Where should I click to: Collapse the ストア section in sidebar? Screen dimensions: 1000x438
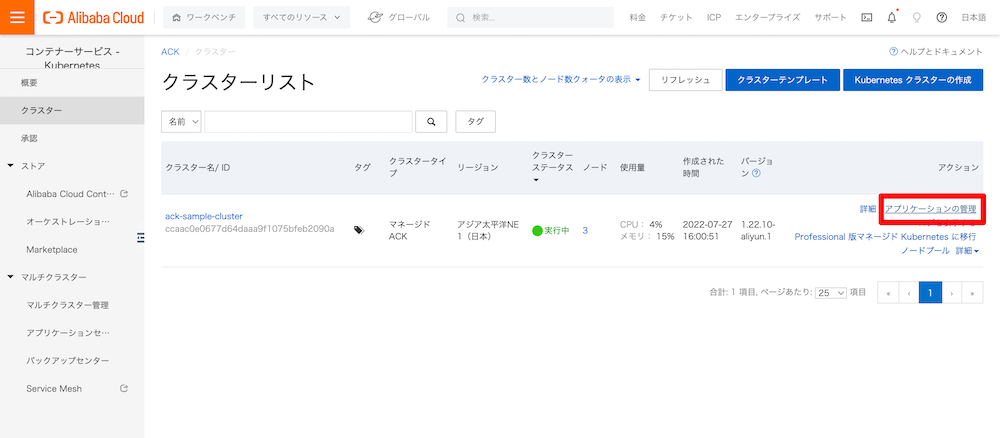[10, 166]
